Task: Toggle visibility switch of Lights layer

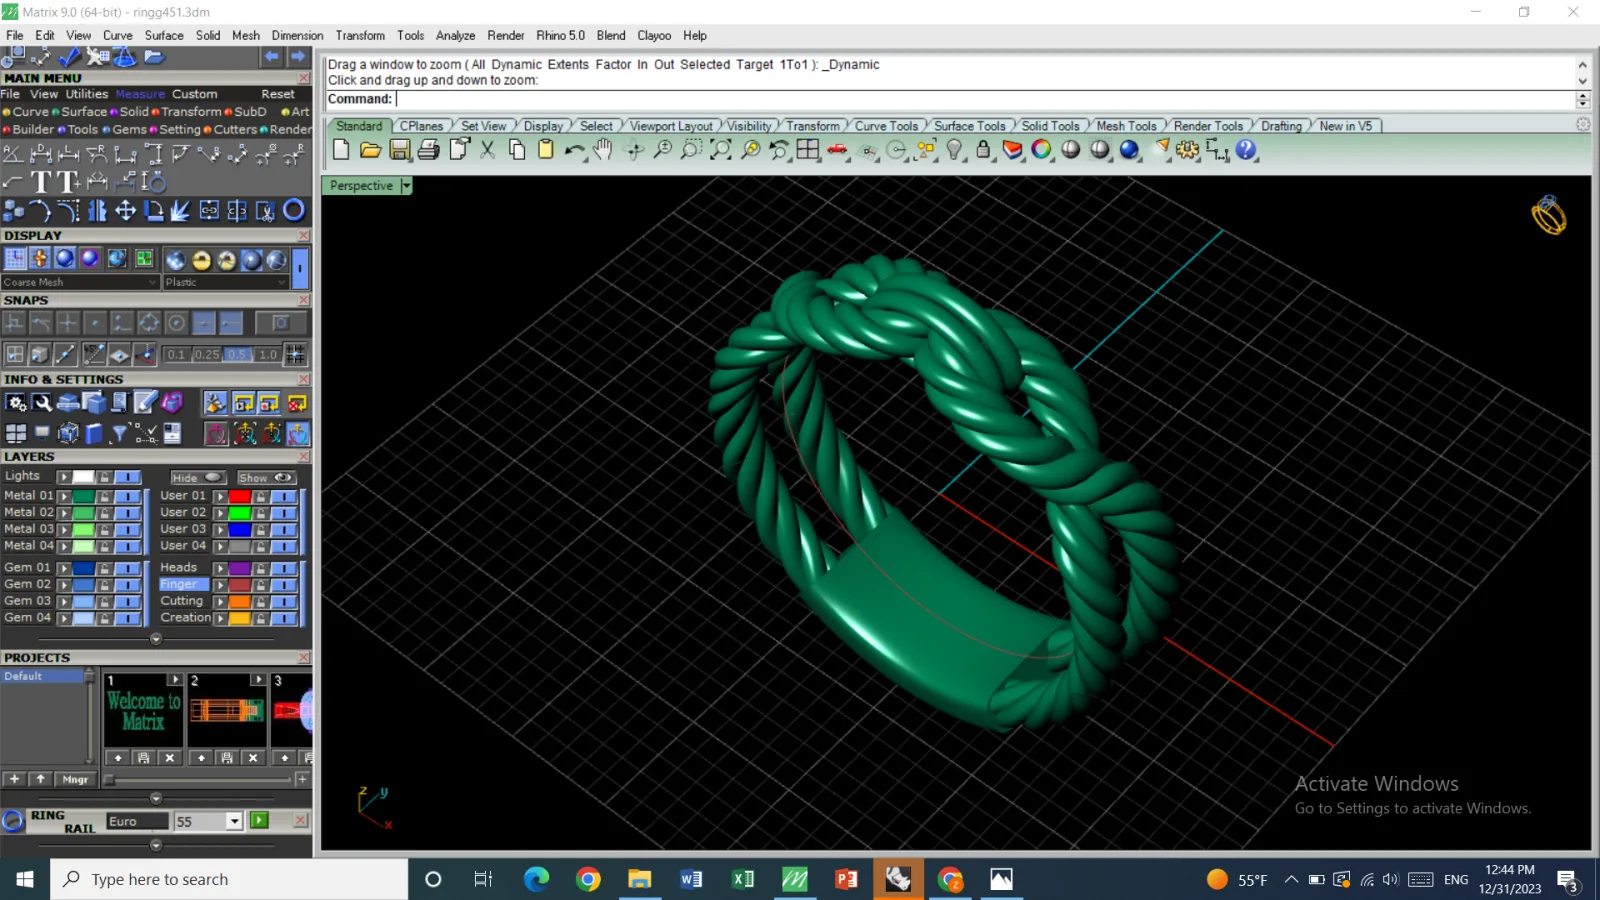Action: tap(128, 477)
